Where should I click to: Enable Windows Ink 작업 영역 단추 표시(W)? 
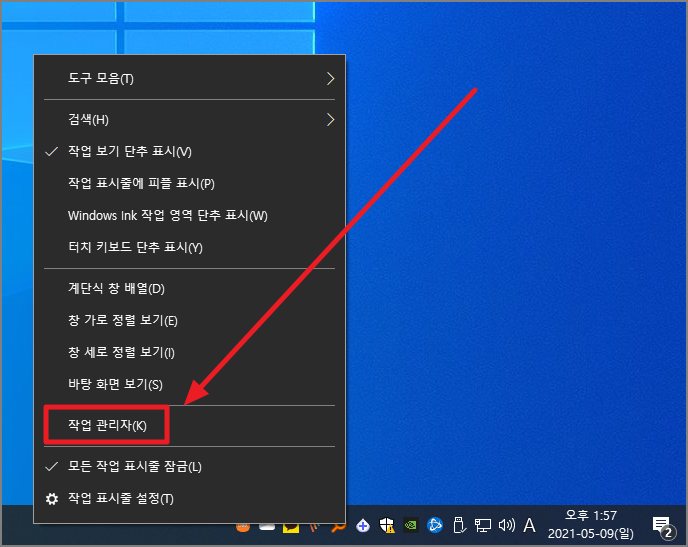[189, 215]
